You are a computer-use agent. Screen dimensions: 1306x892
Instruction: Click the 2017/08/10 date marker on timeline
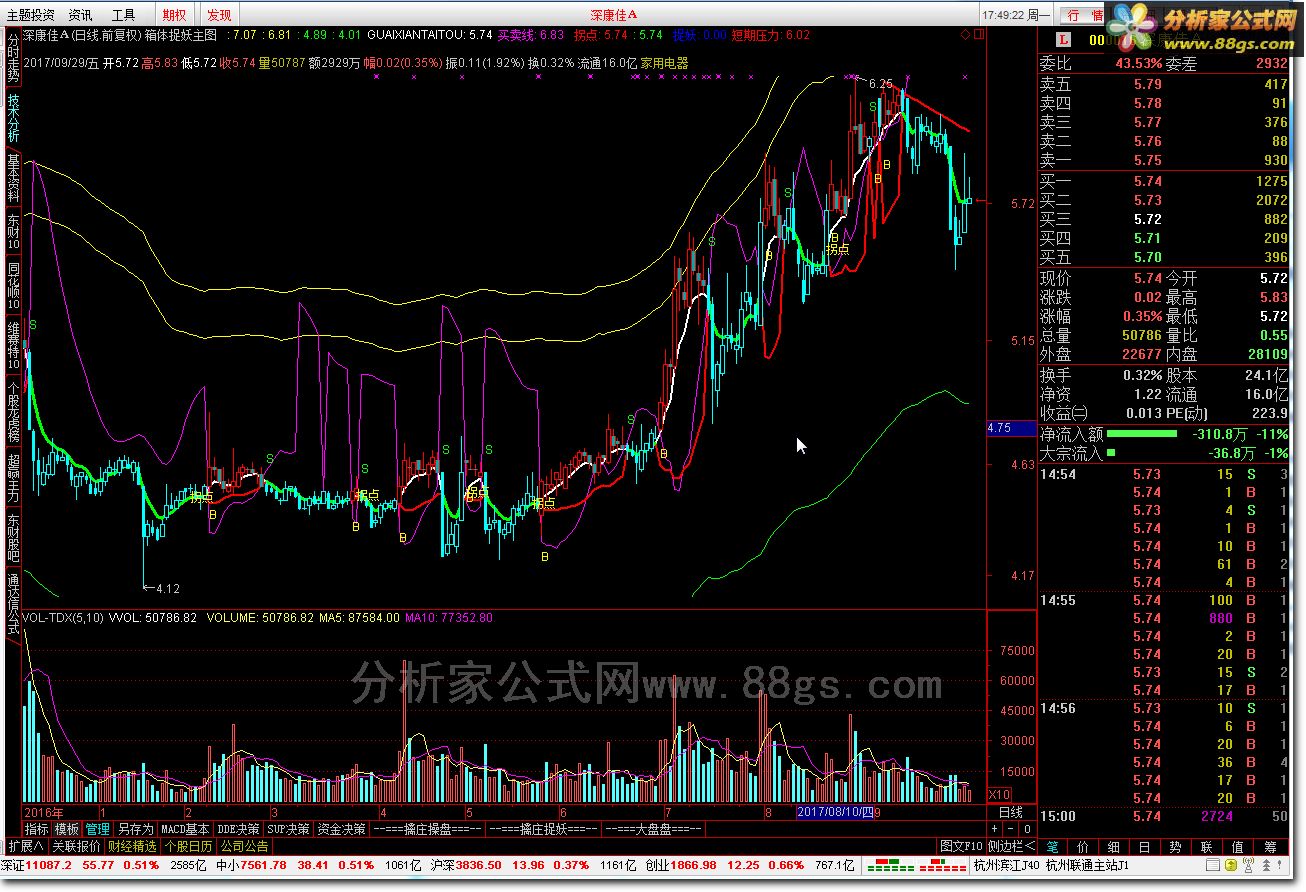836,812
